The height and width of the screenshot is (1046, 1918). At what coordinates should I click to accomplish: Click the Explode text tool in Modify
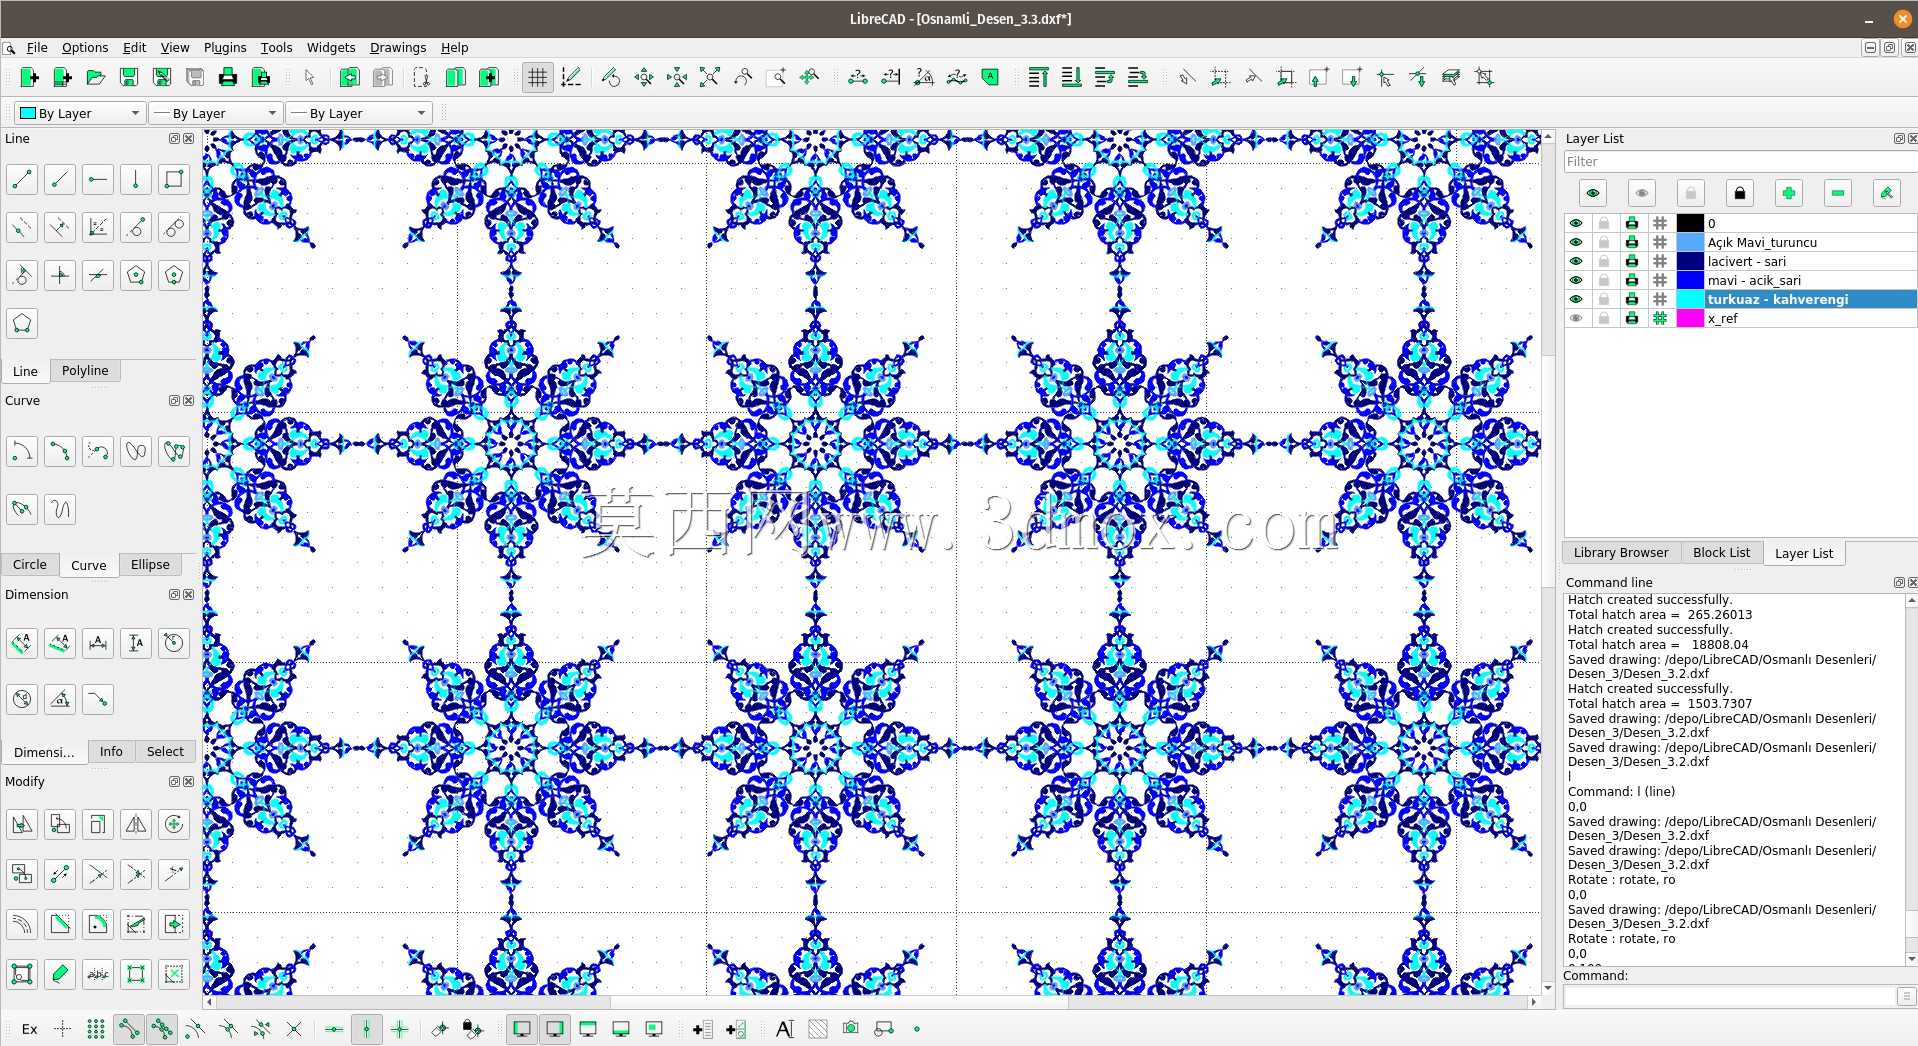point(98,974)
